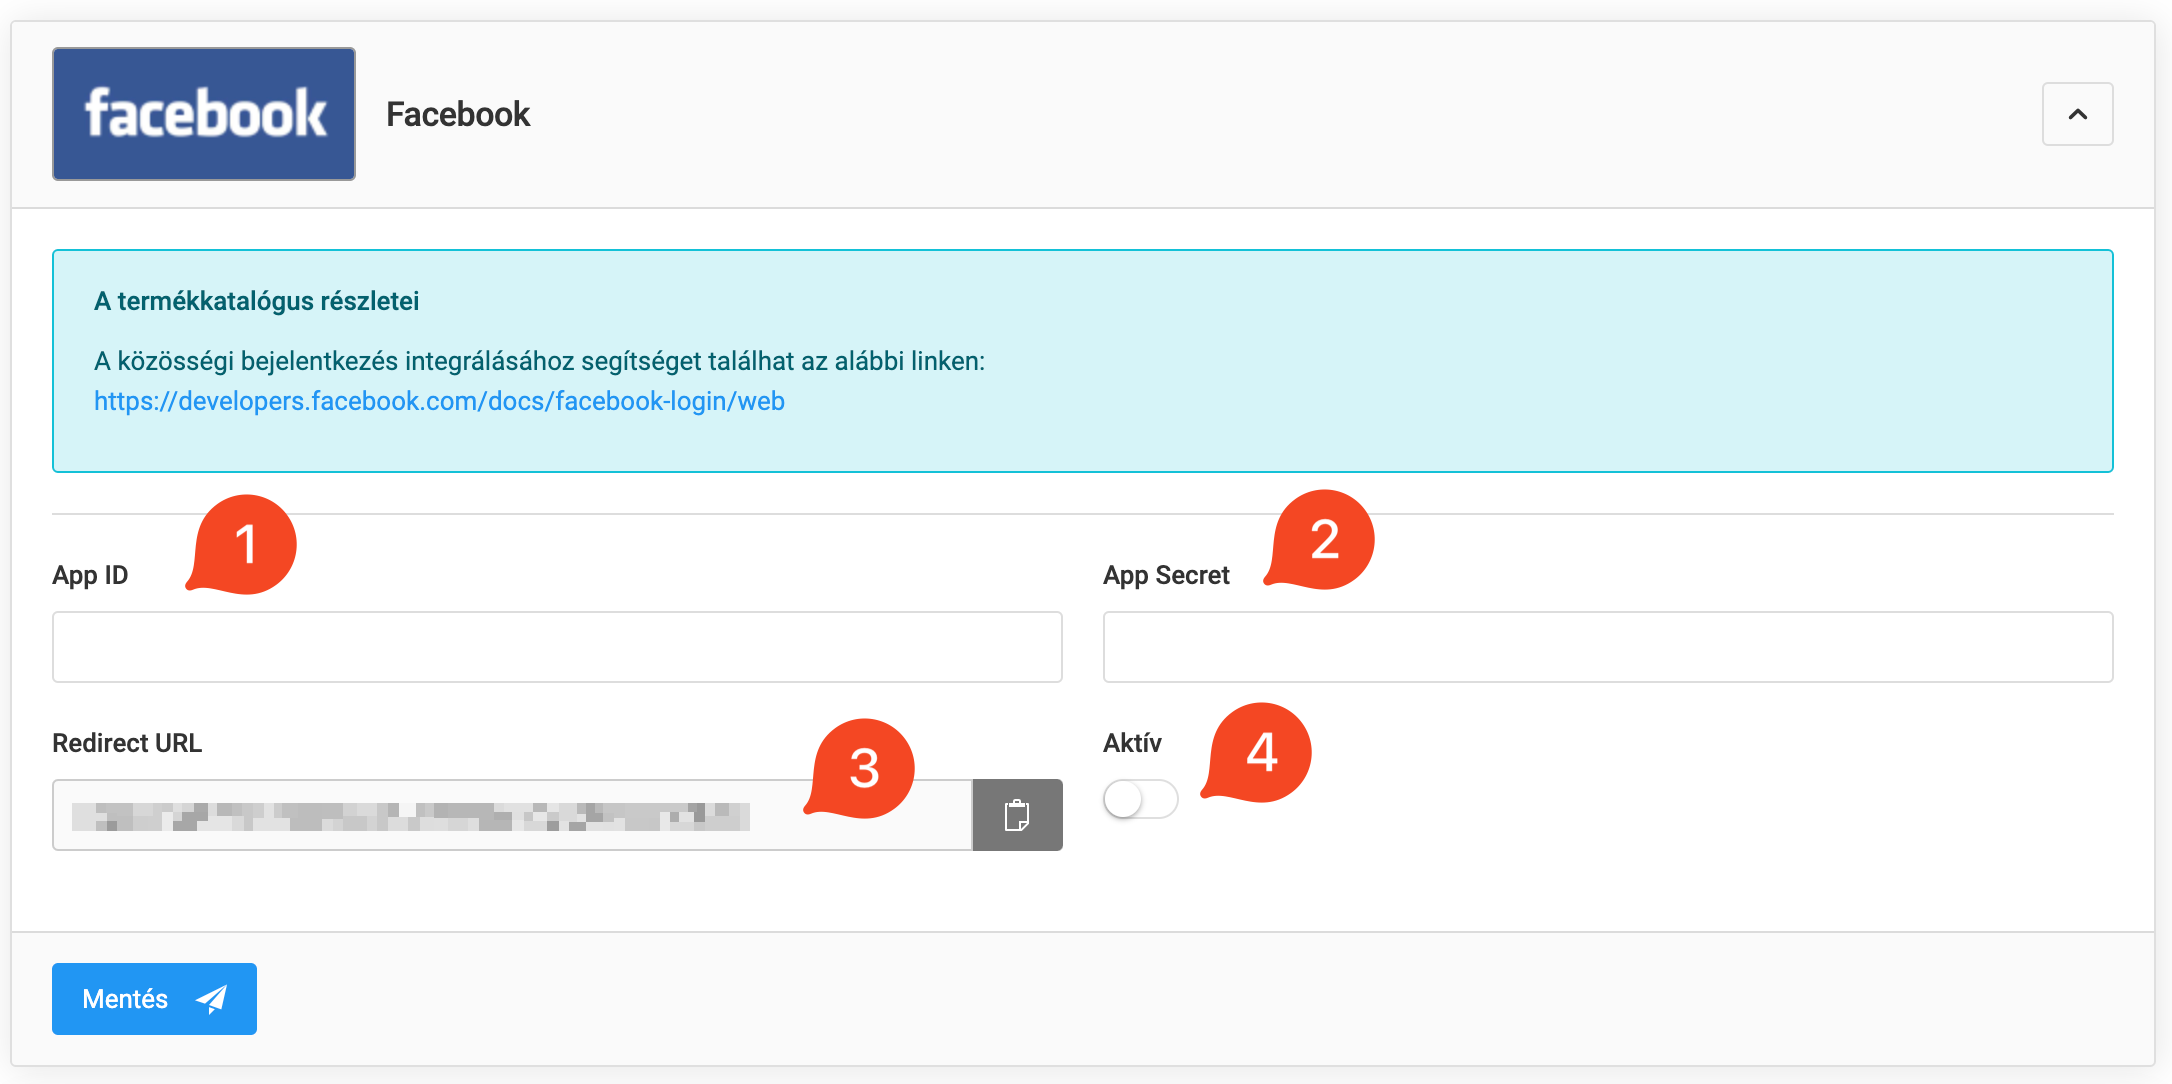Screen dimensions: 2172x1084
Task: Click the App Secret label
Action: [1166, 575]
